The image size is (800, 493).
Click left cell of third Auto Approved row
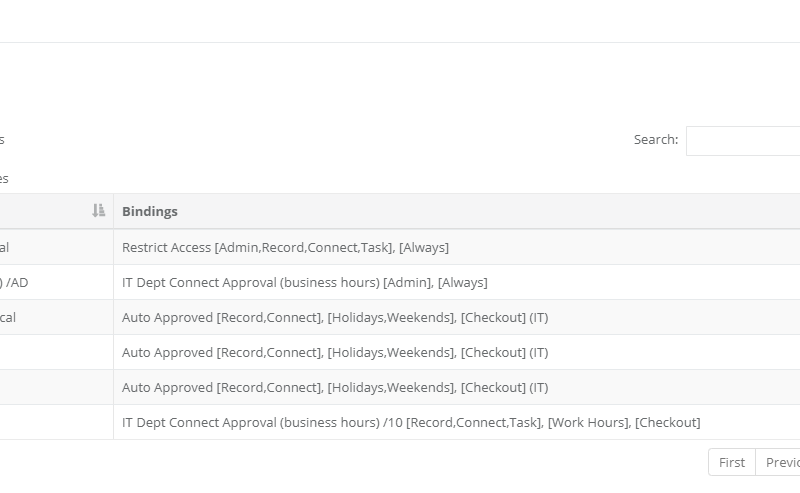click(50, 387)
